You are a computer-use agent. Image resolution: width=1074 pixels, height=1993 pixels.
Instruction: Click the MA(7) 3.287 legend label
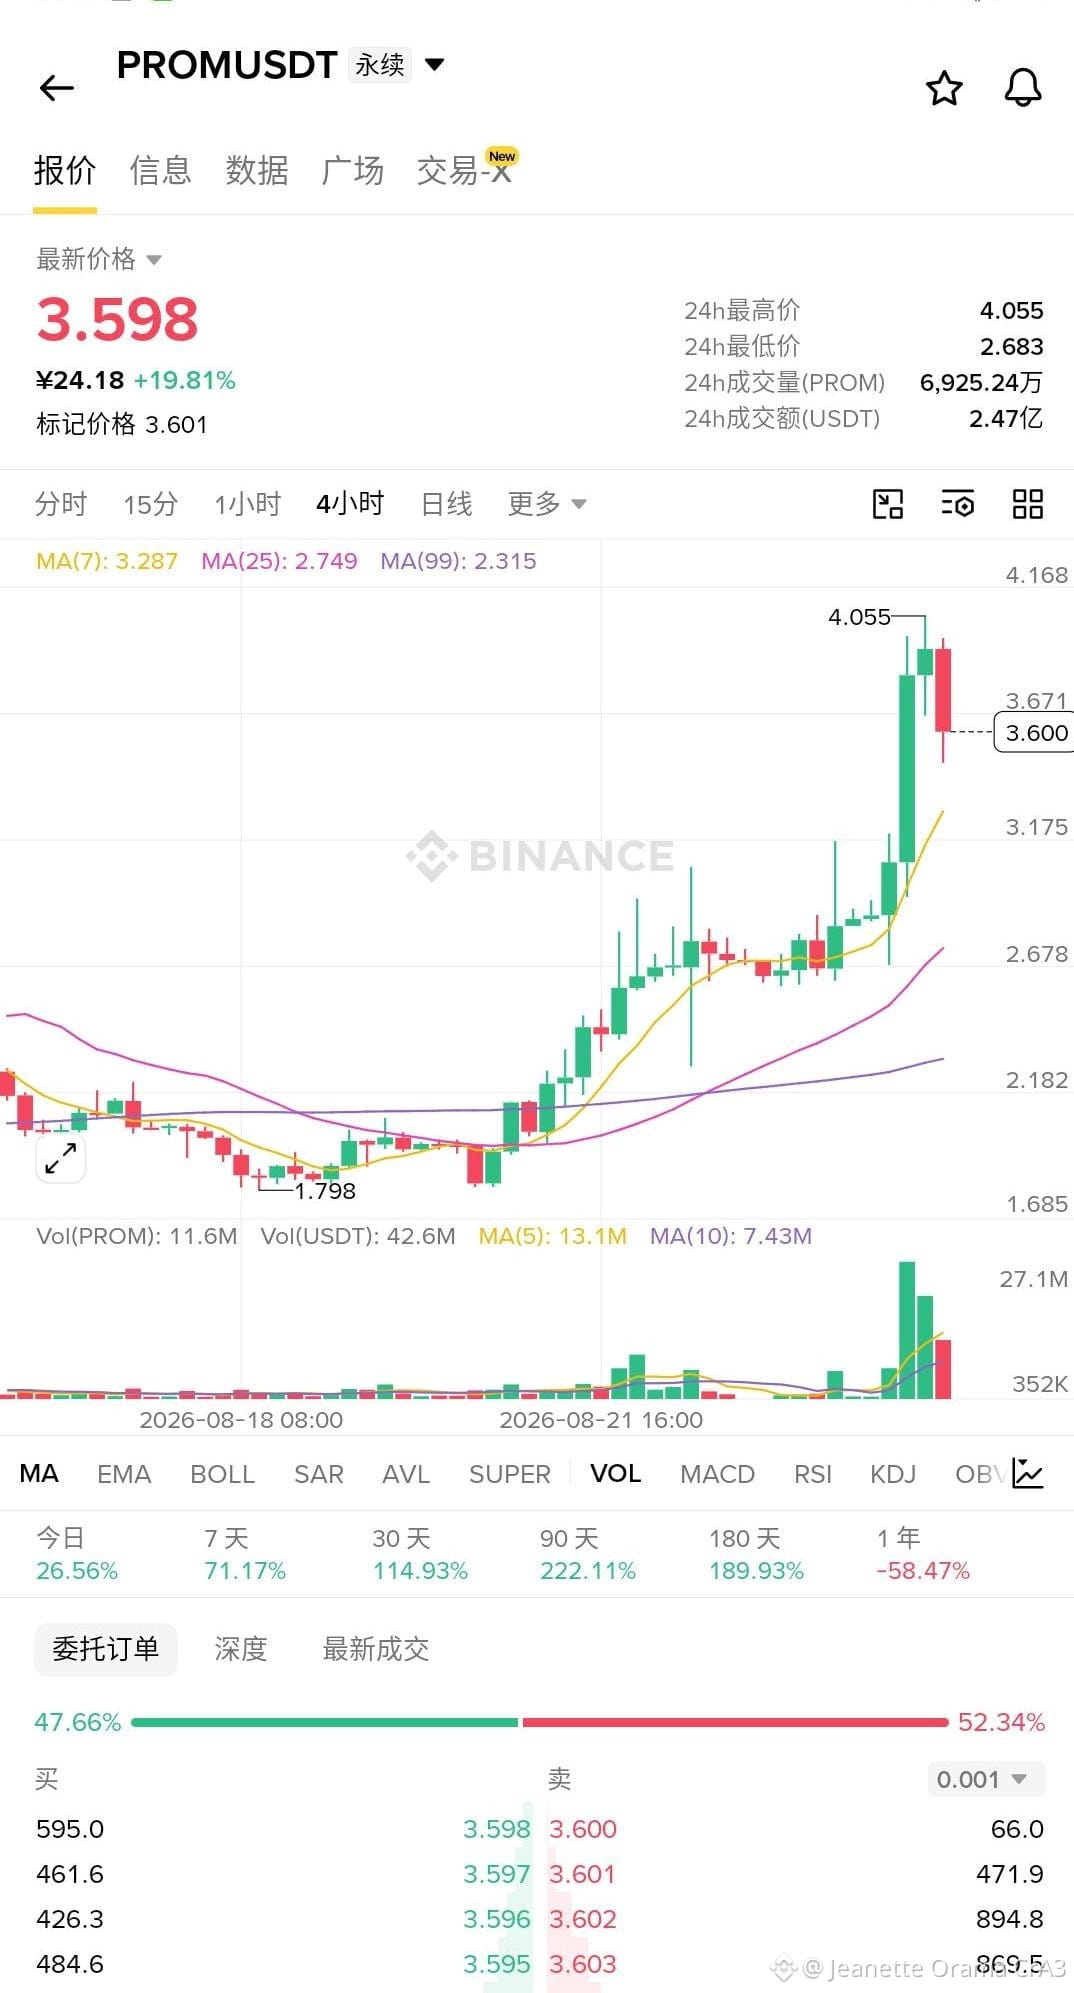click(x=107, y=561)
